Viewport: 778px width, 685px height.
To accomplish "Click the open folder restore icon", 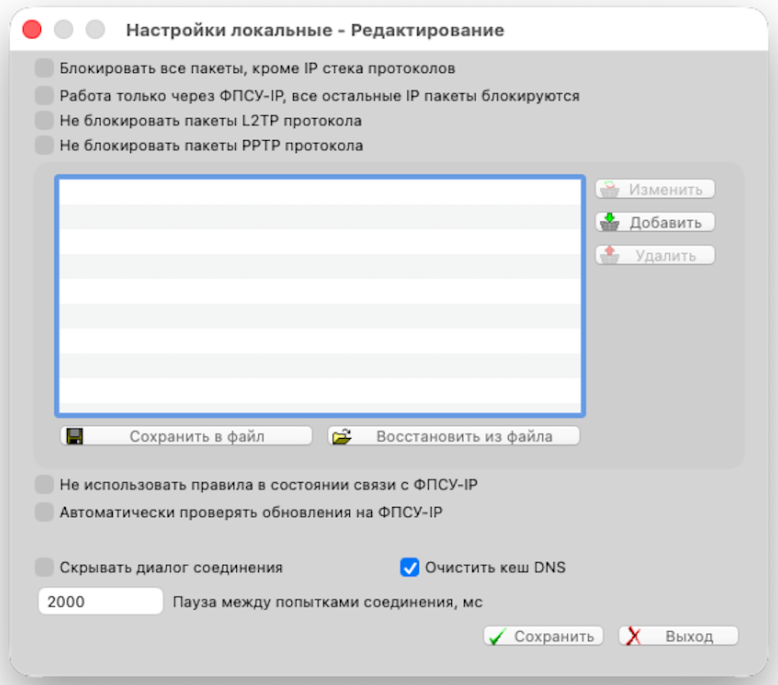I will click(342, 436).
